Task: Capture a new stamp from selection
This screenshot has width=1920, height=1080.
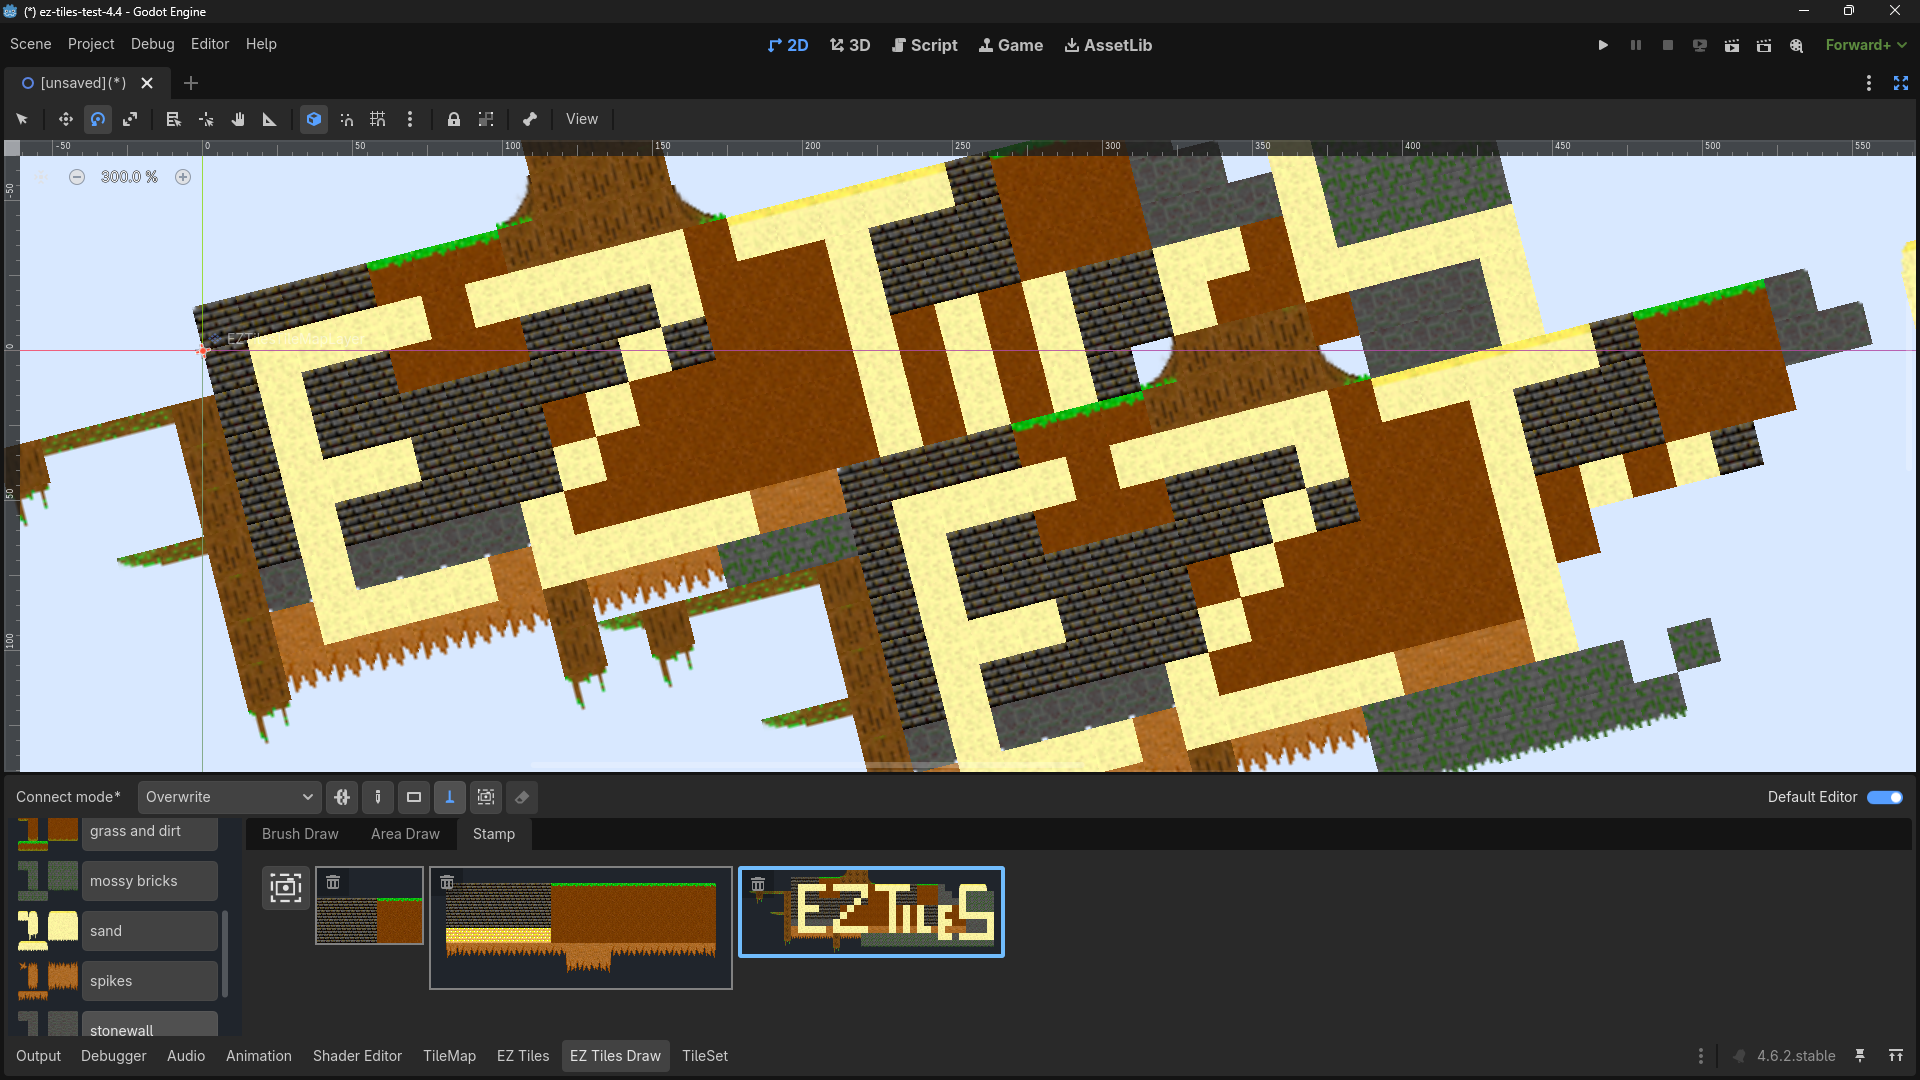Action: point(286,887)
